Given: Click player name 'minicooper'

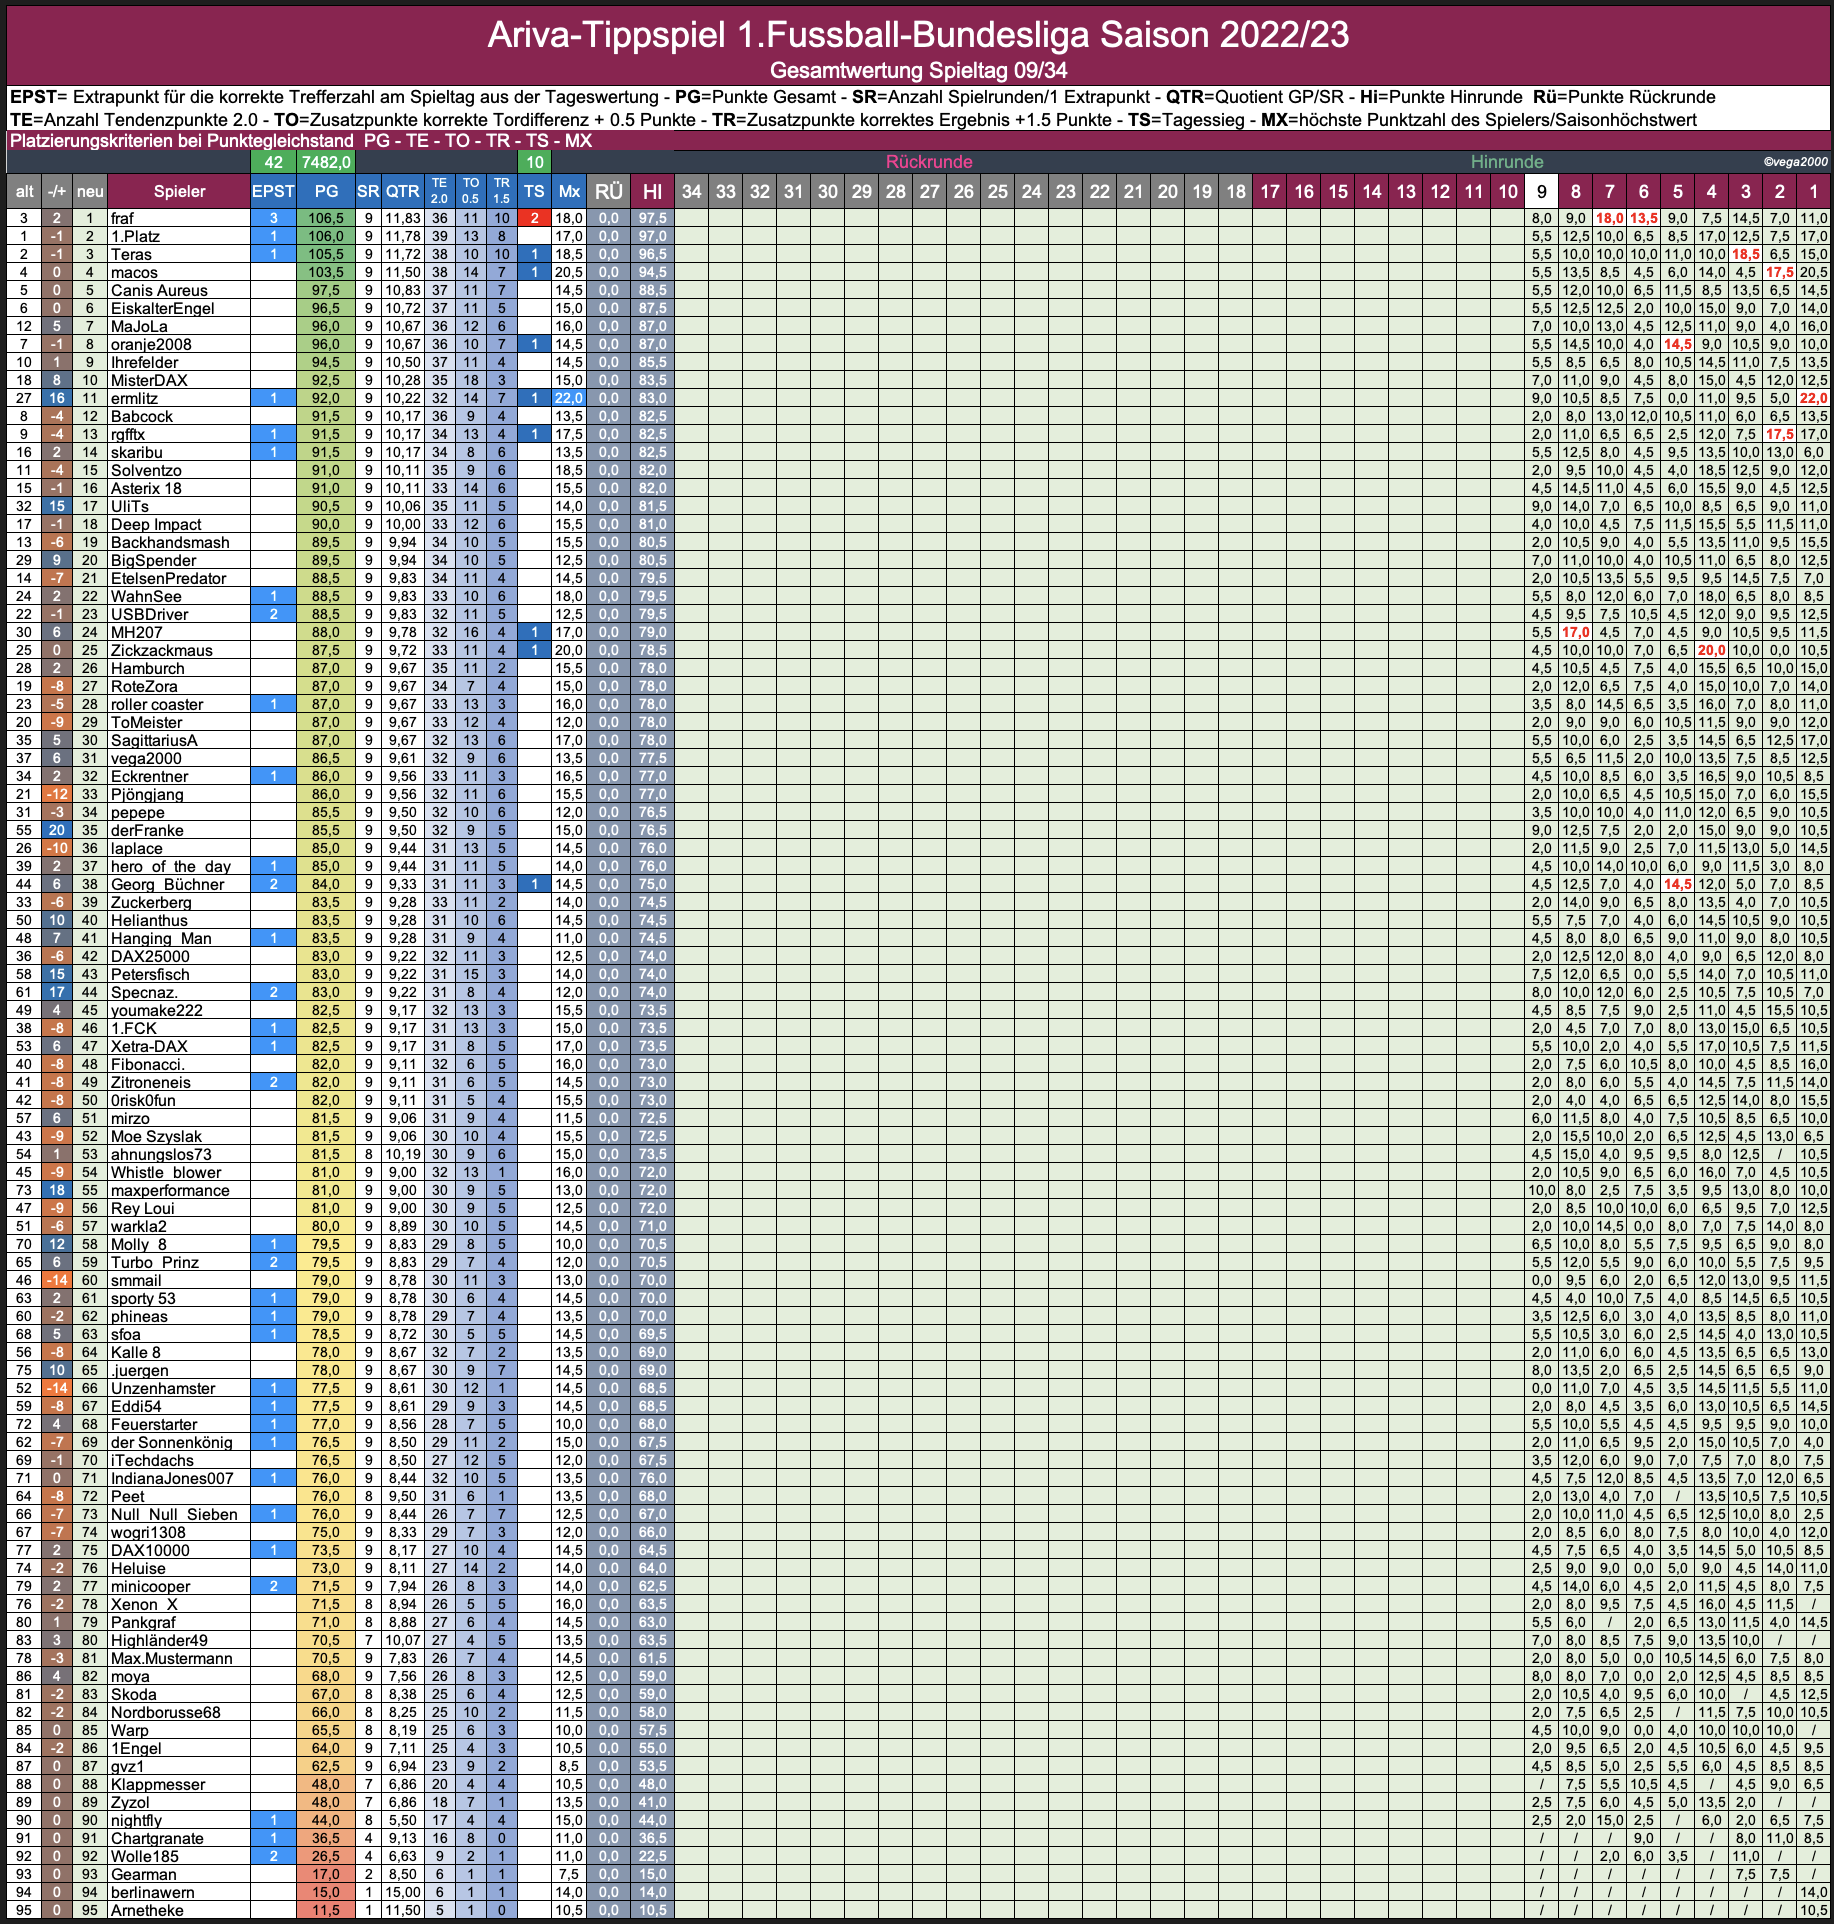Looking at the screenshot, I should [150, 1586].
